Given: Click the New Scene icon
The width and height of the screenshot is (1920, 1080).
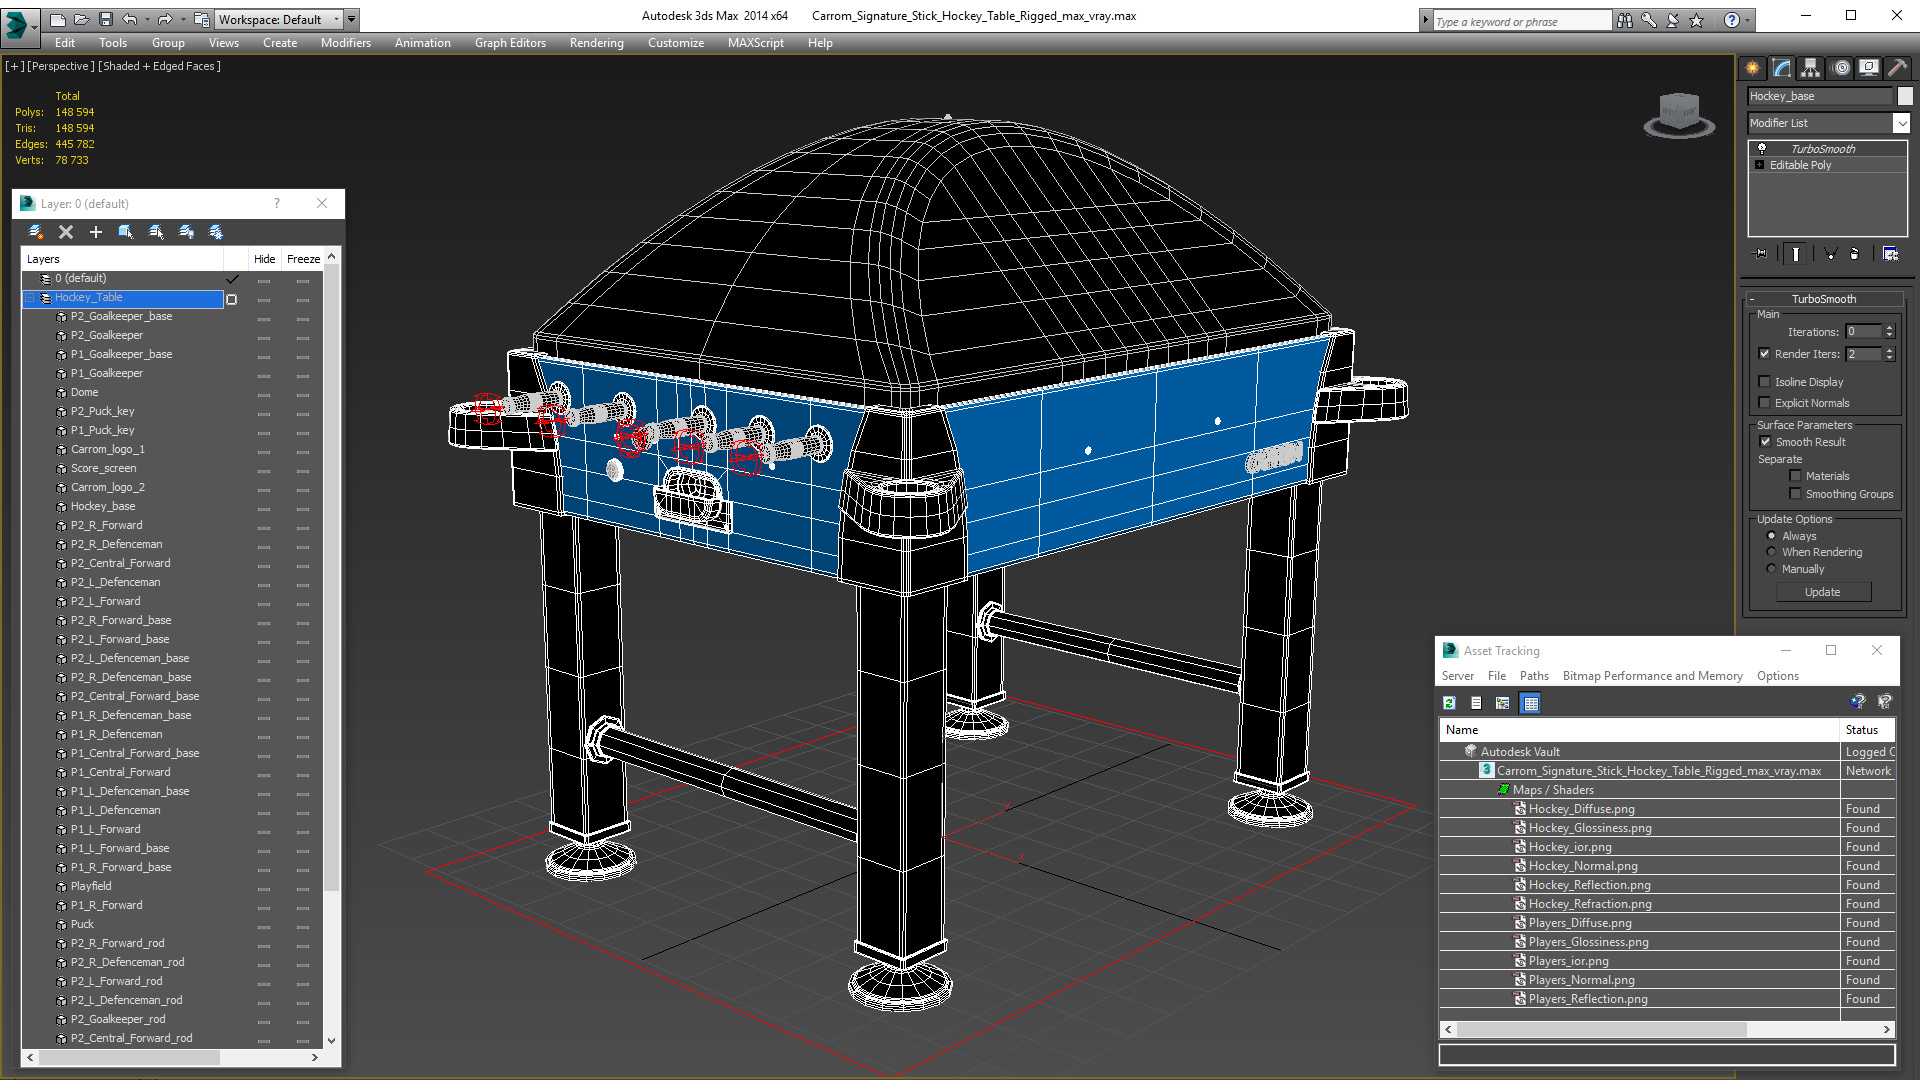Looking at the screenshot, I should (x=57, y=19).
